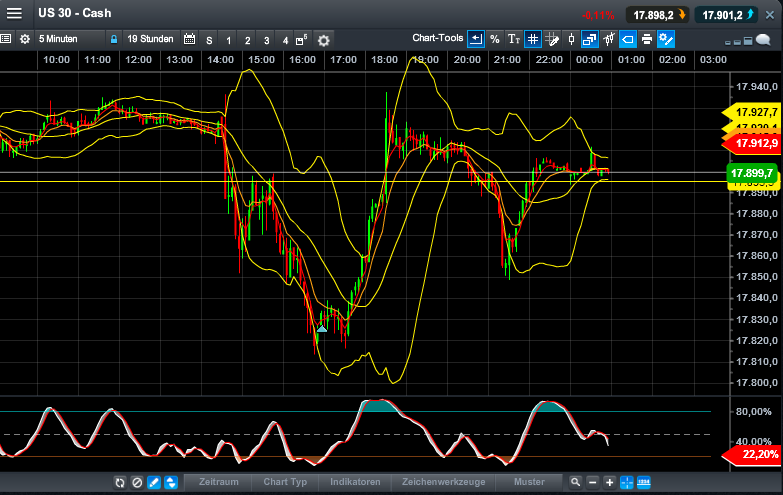
Task: Open the Chart Typ tab
Action: pos(285,482)
